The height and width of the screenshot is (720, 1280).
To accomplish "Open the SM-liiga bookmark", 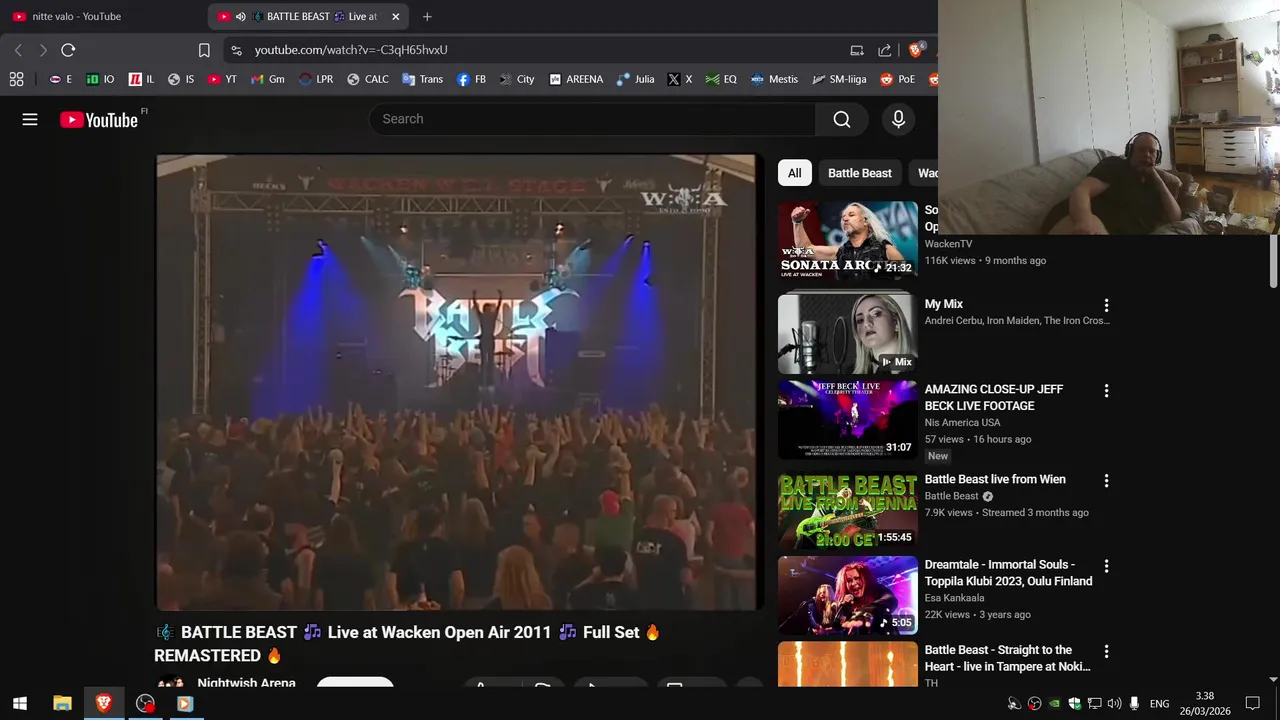I will pyautogui.click(x=839, y=79).
